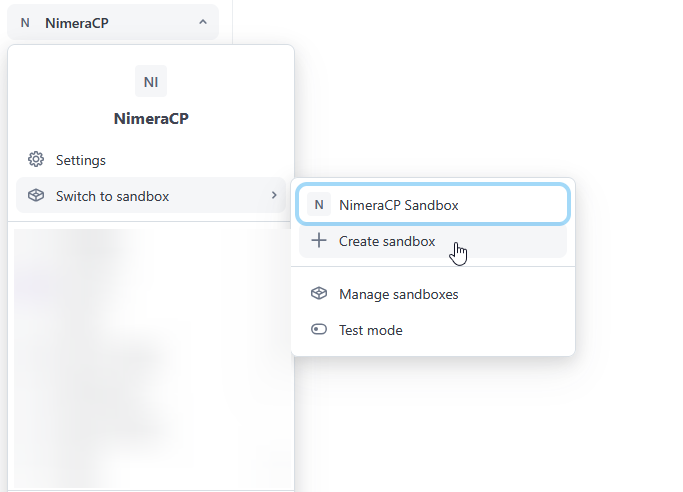Viewport: 683px width, 492px height.
Task: Click the Settings gear icon
Action: pos(36,160)
